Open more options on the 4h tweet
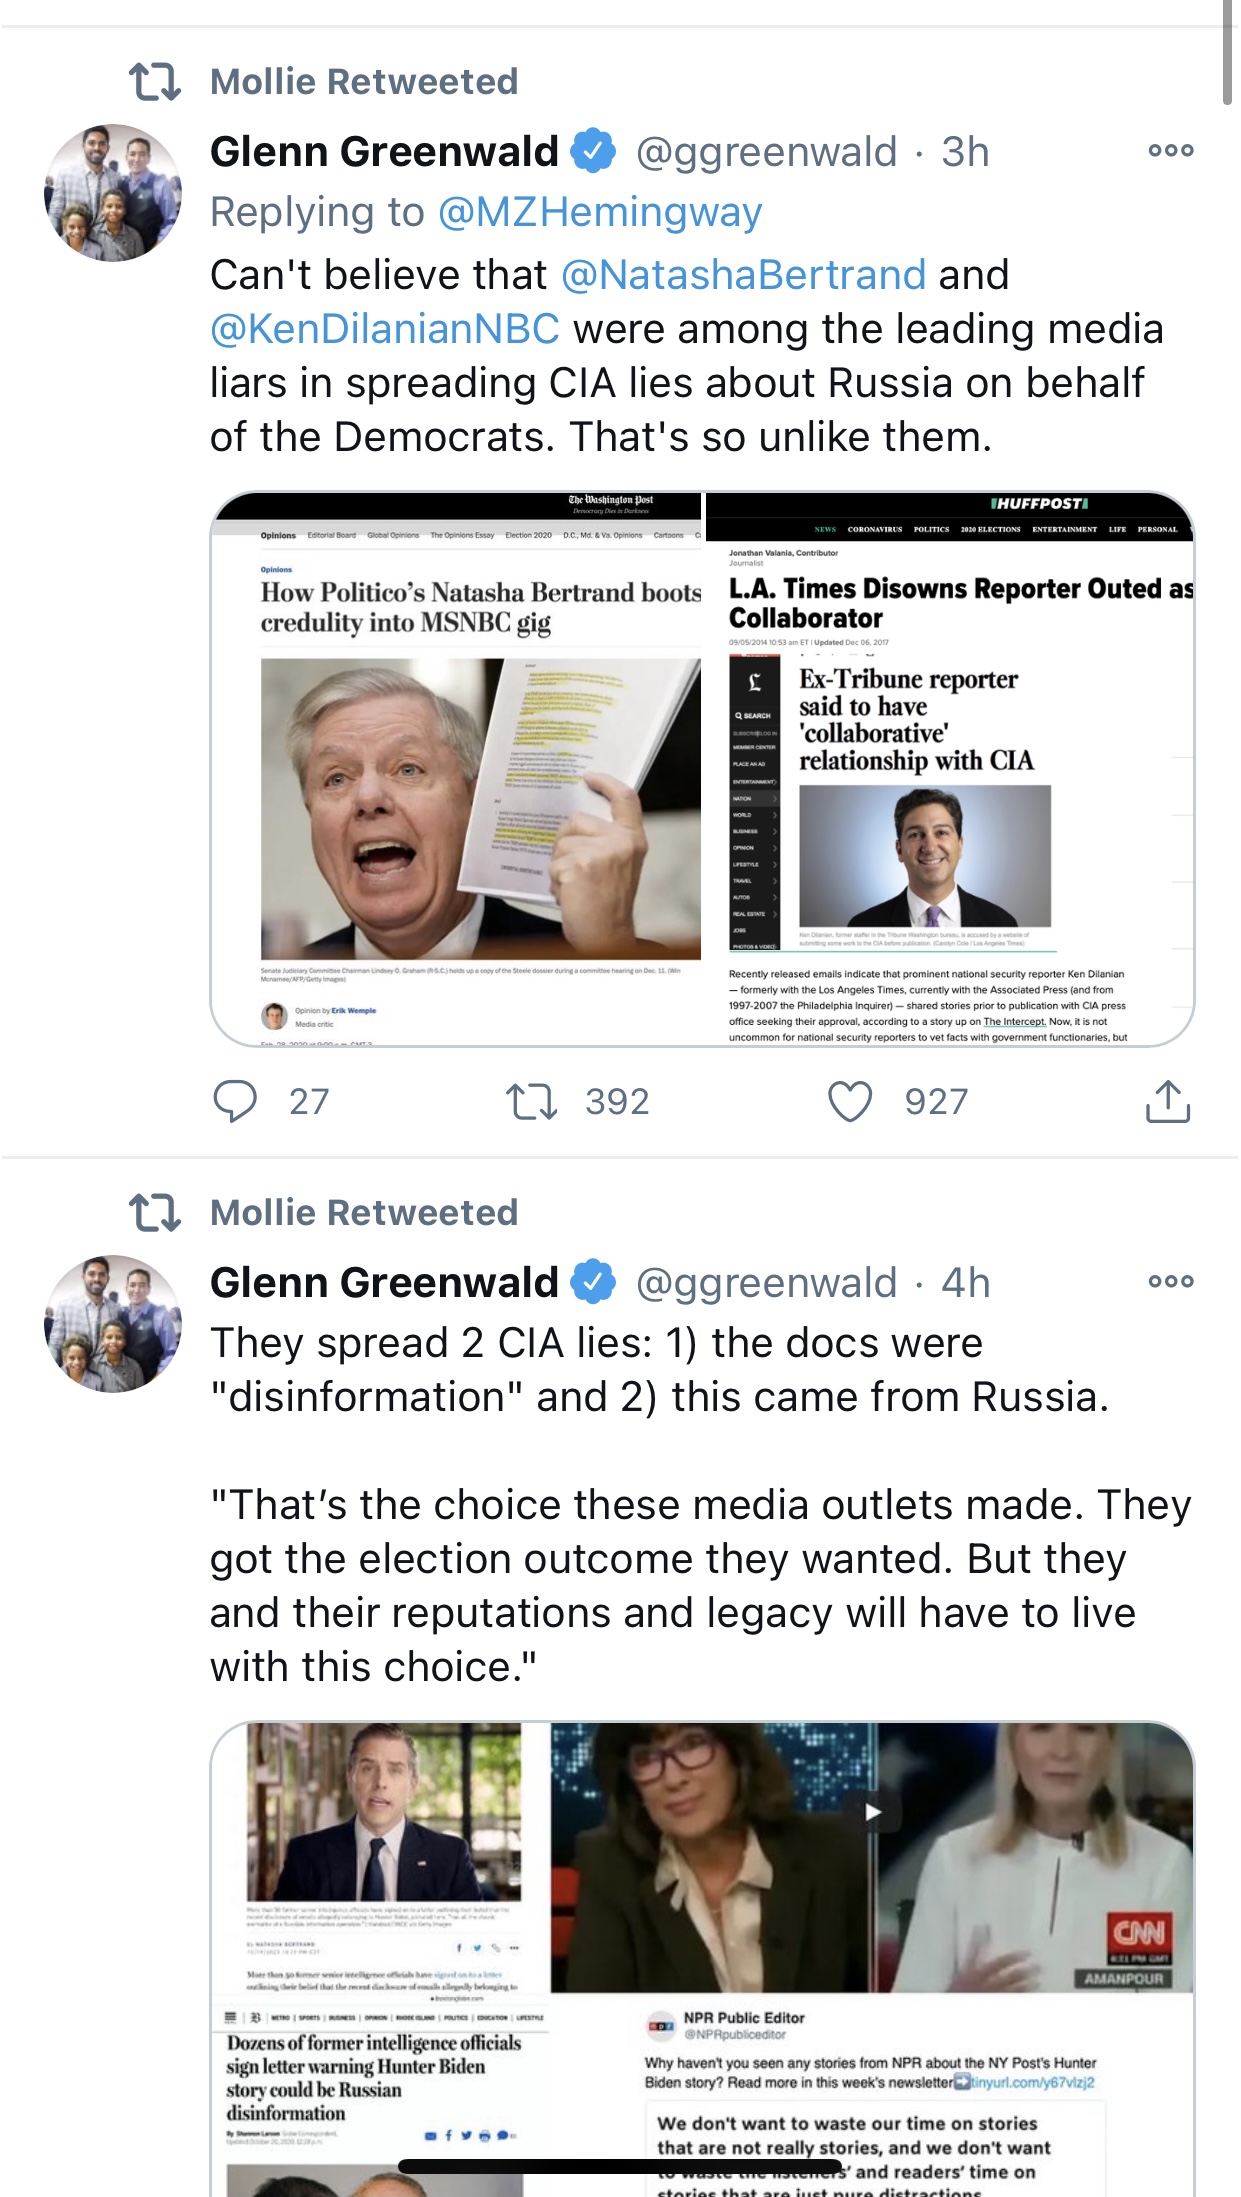This screenshot has width=1241, height=2197. point(1170,1281)
